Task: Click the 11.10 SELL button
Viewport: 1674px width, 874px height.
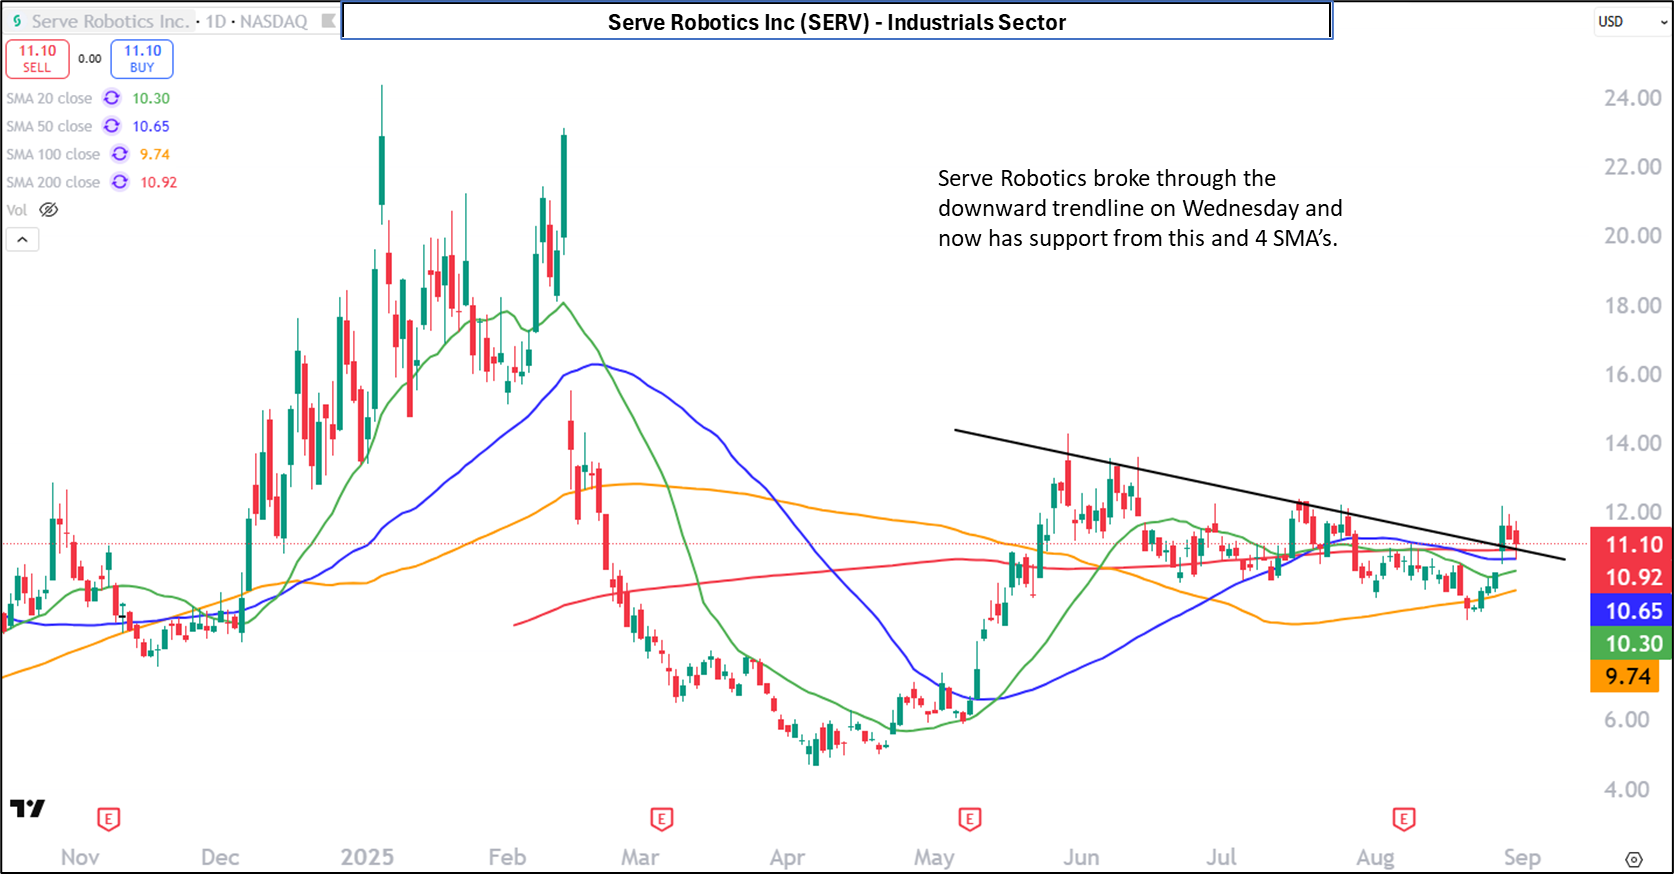Action: (37, 59)
